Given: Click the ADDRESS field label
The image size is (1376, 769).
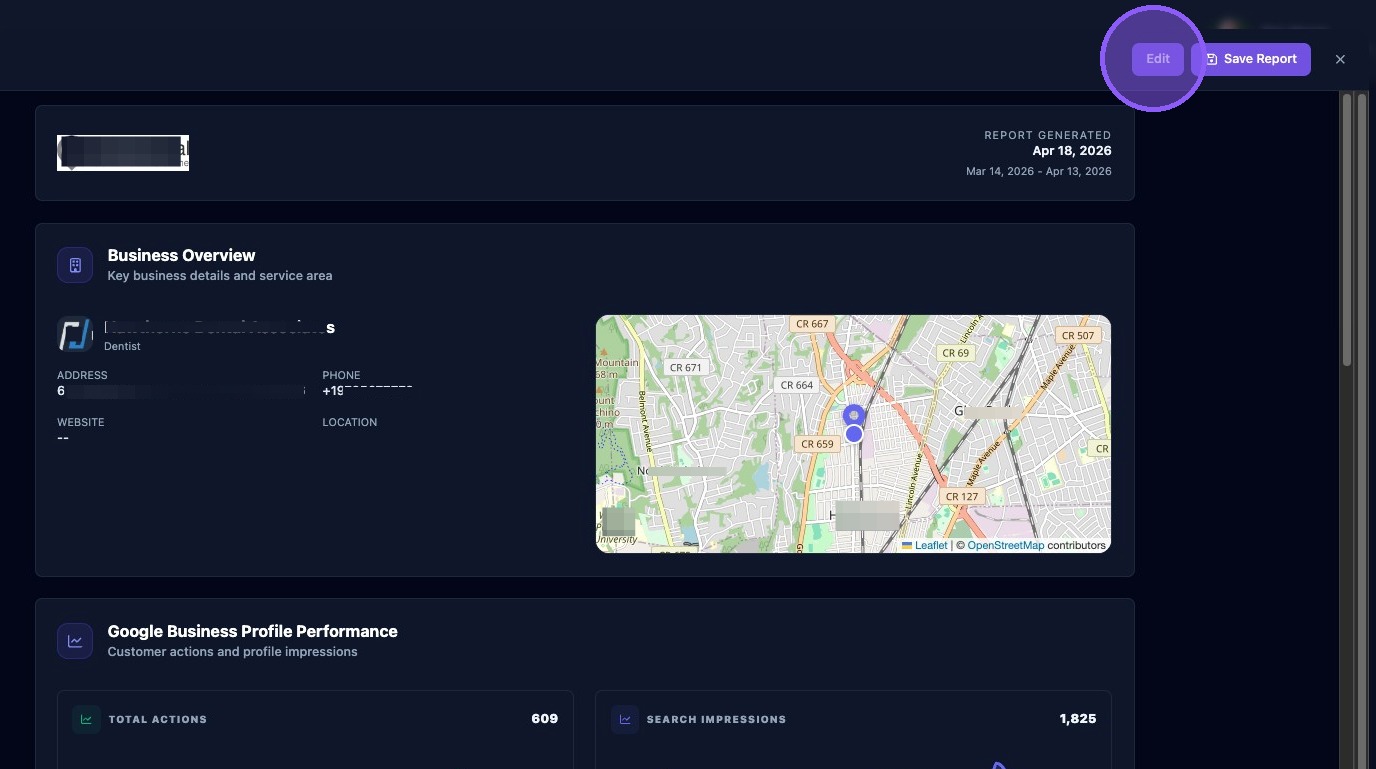Looking at the screenshot, I should tap(82, 375).
